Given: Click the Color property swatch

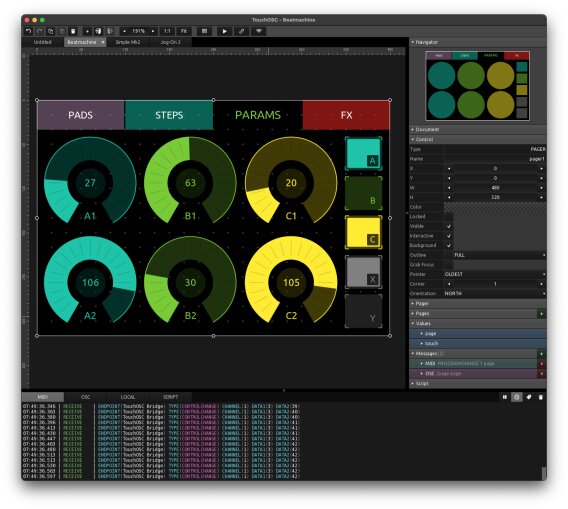Looking at the screenshot, I should (x=495, y=207).
